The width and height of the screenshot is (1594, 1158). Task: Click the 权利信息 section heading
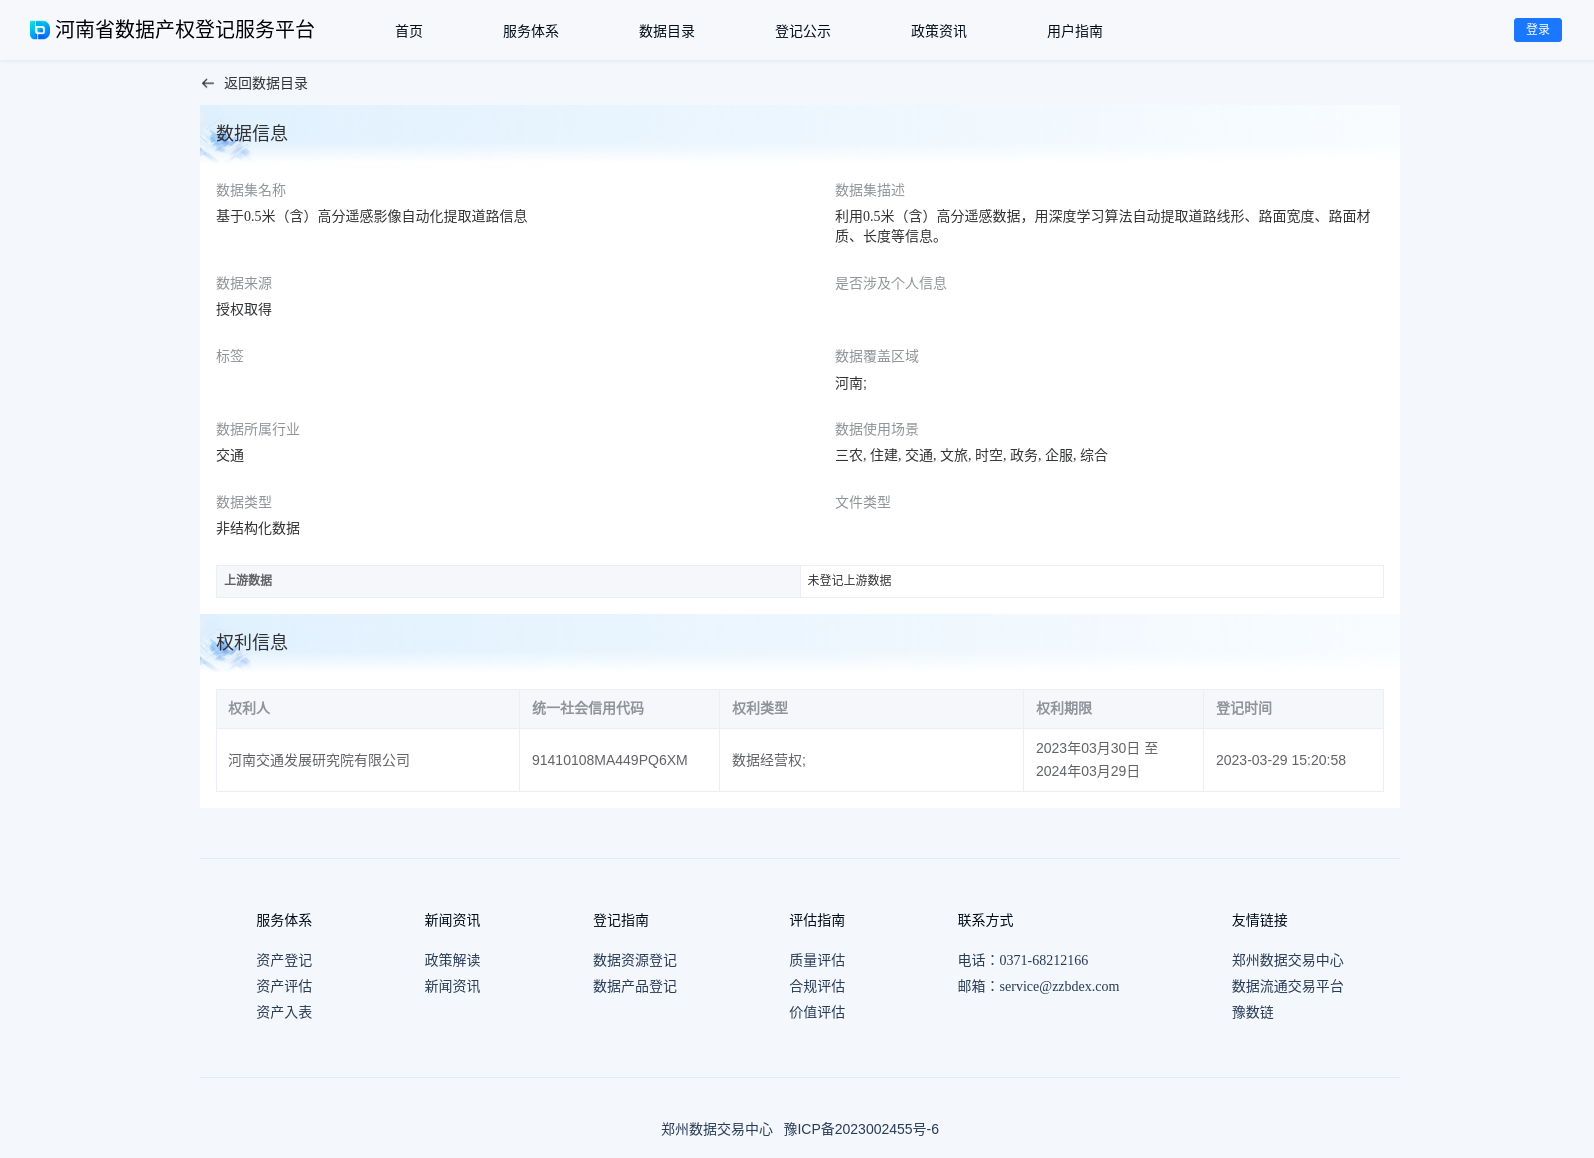tap(252, 642)
